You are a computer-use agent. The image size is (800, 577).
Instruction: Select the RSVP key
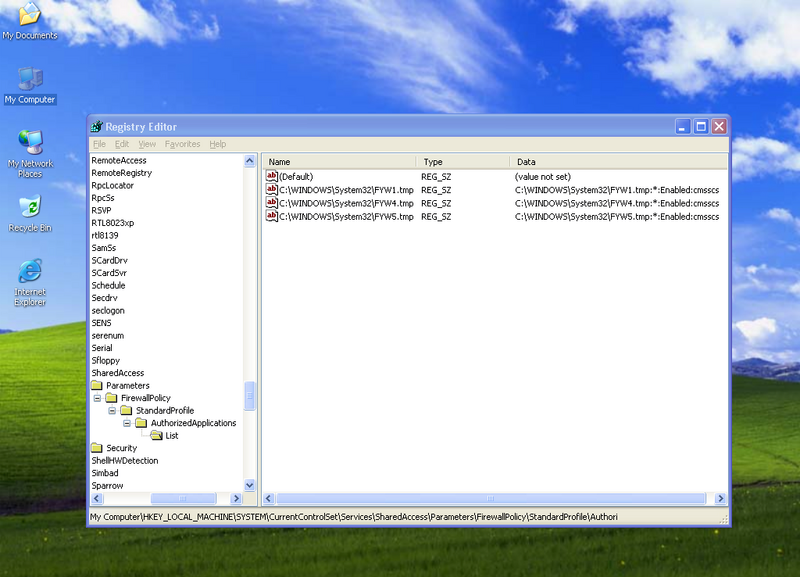click(101, 210)
